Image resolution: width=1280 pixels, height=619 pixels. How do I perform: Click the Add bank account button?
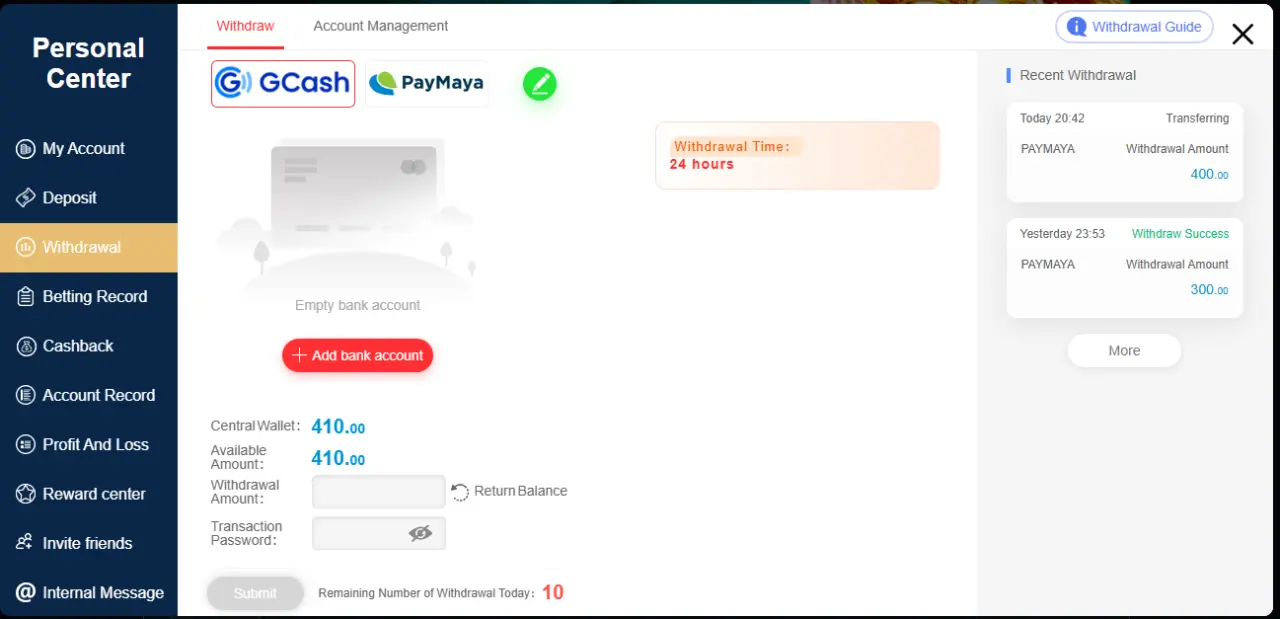click(x=358, y=355)
